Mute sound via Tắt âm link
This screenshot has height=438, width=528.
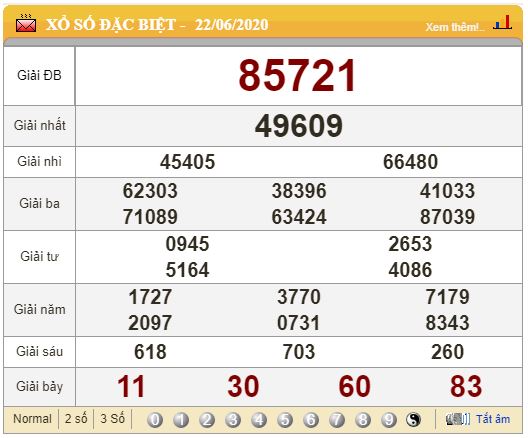click(x=493, y=419)
